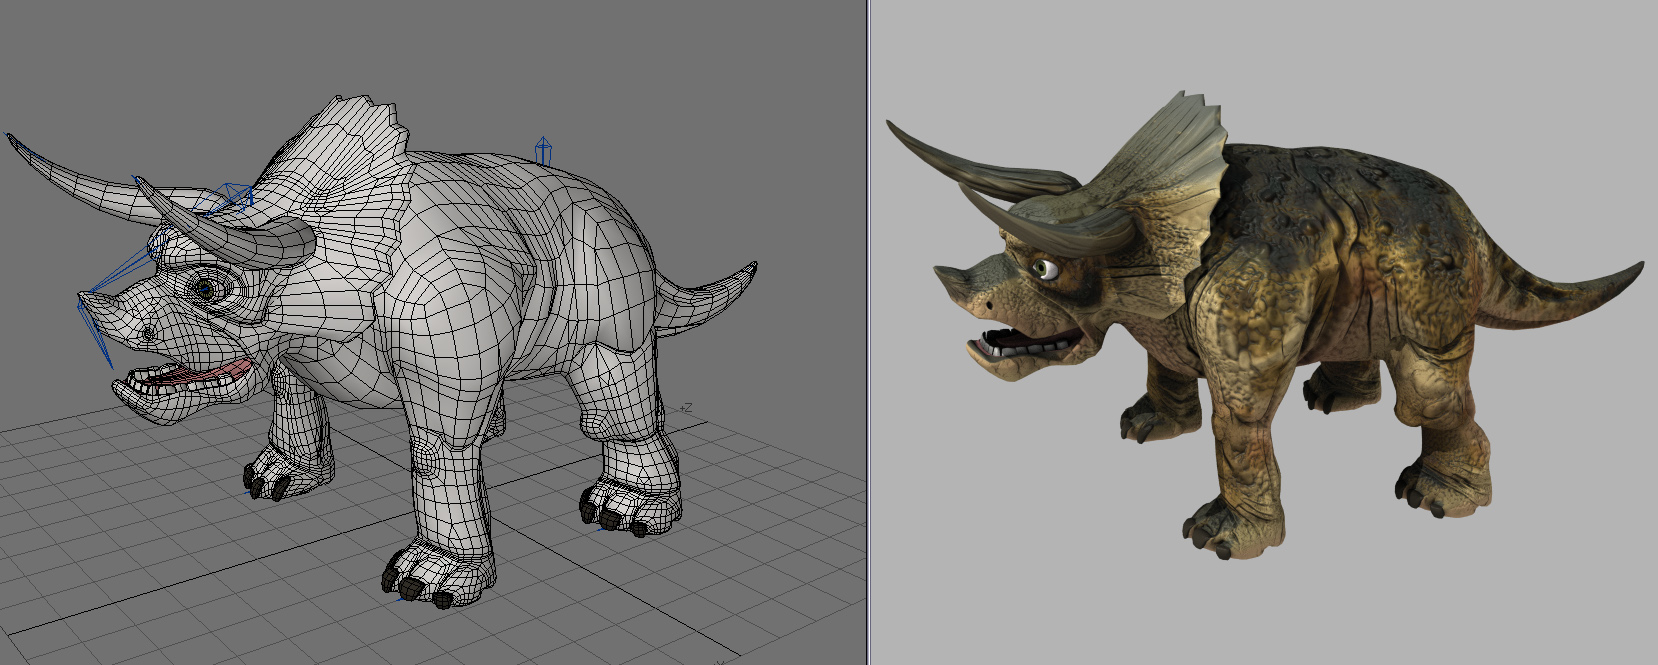Select the blue locator above the wireframe's back
This screenshot has height=665, width=1658.
tap(543, 151)
